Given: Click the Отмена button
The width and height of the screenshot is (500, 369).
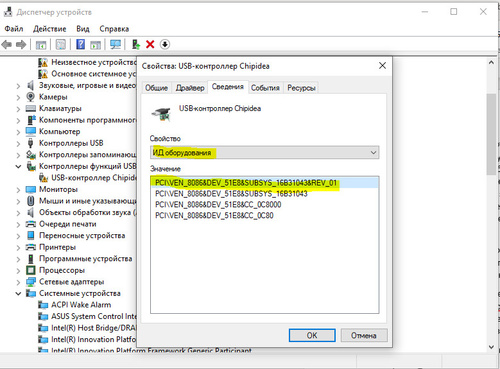Looking at the screenshot, I should (x=364, y=335).
